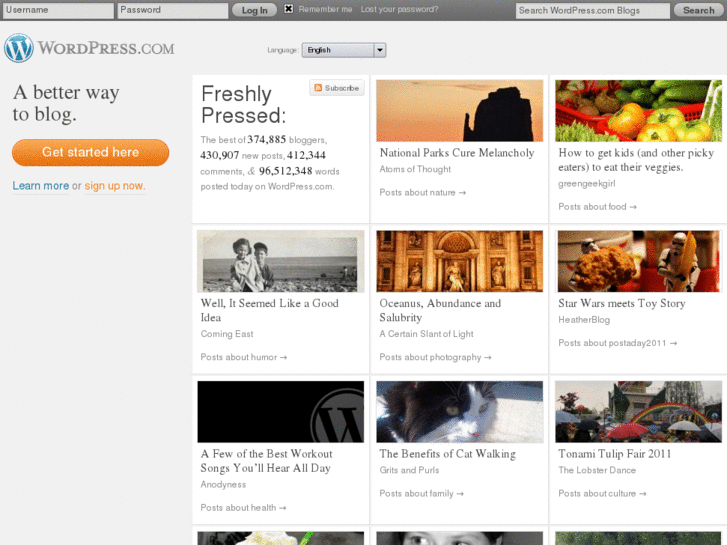Visit the Anodyness blog
Screen dimensions: 727x545
[x=223, y=484]
